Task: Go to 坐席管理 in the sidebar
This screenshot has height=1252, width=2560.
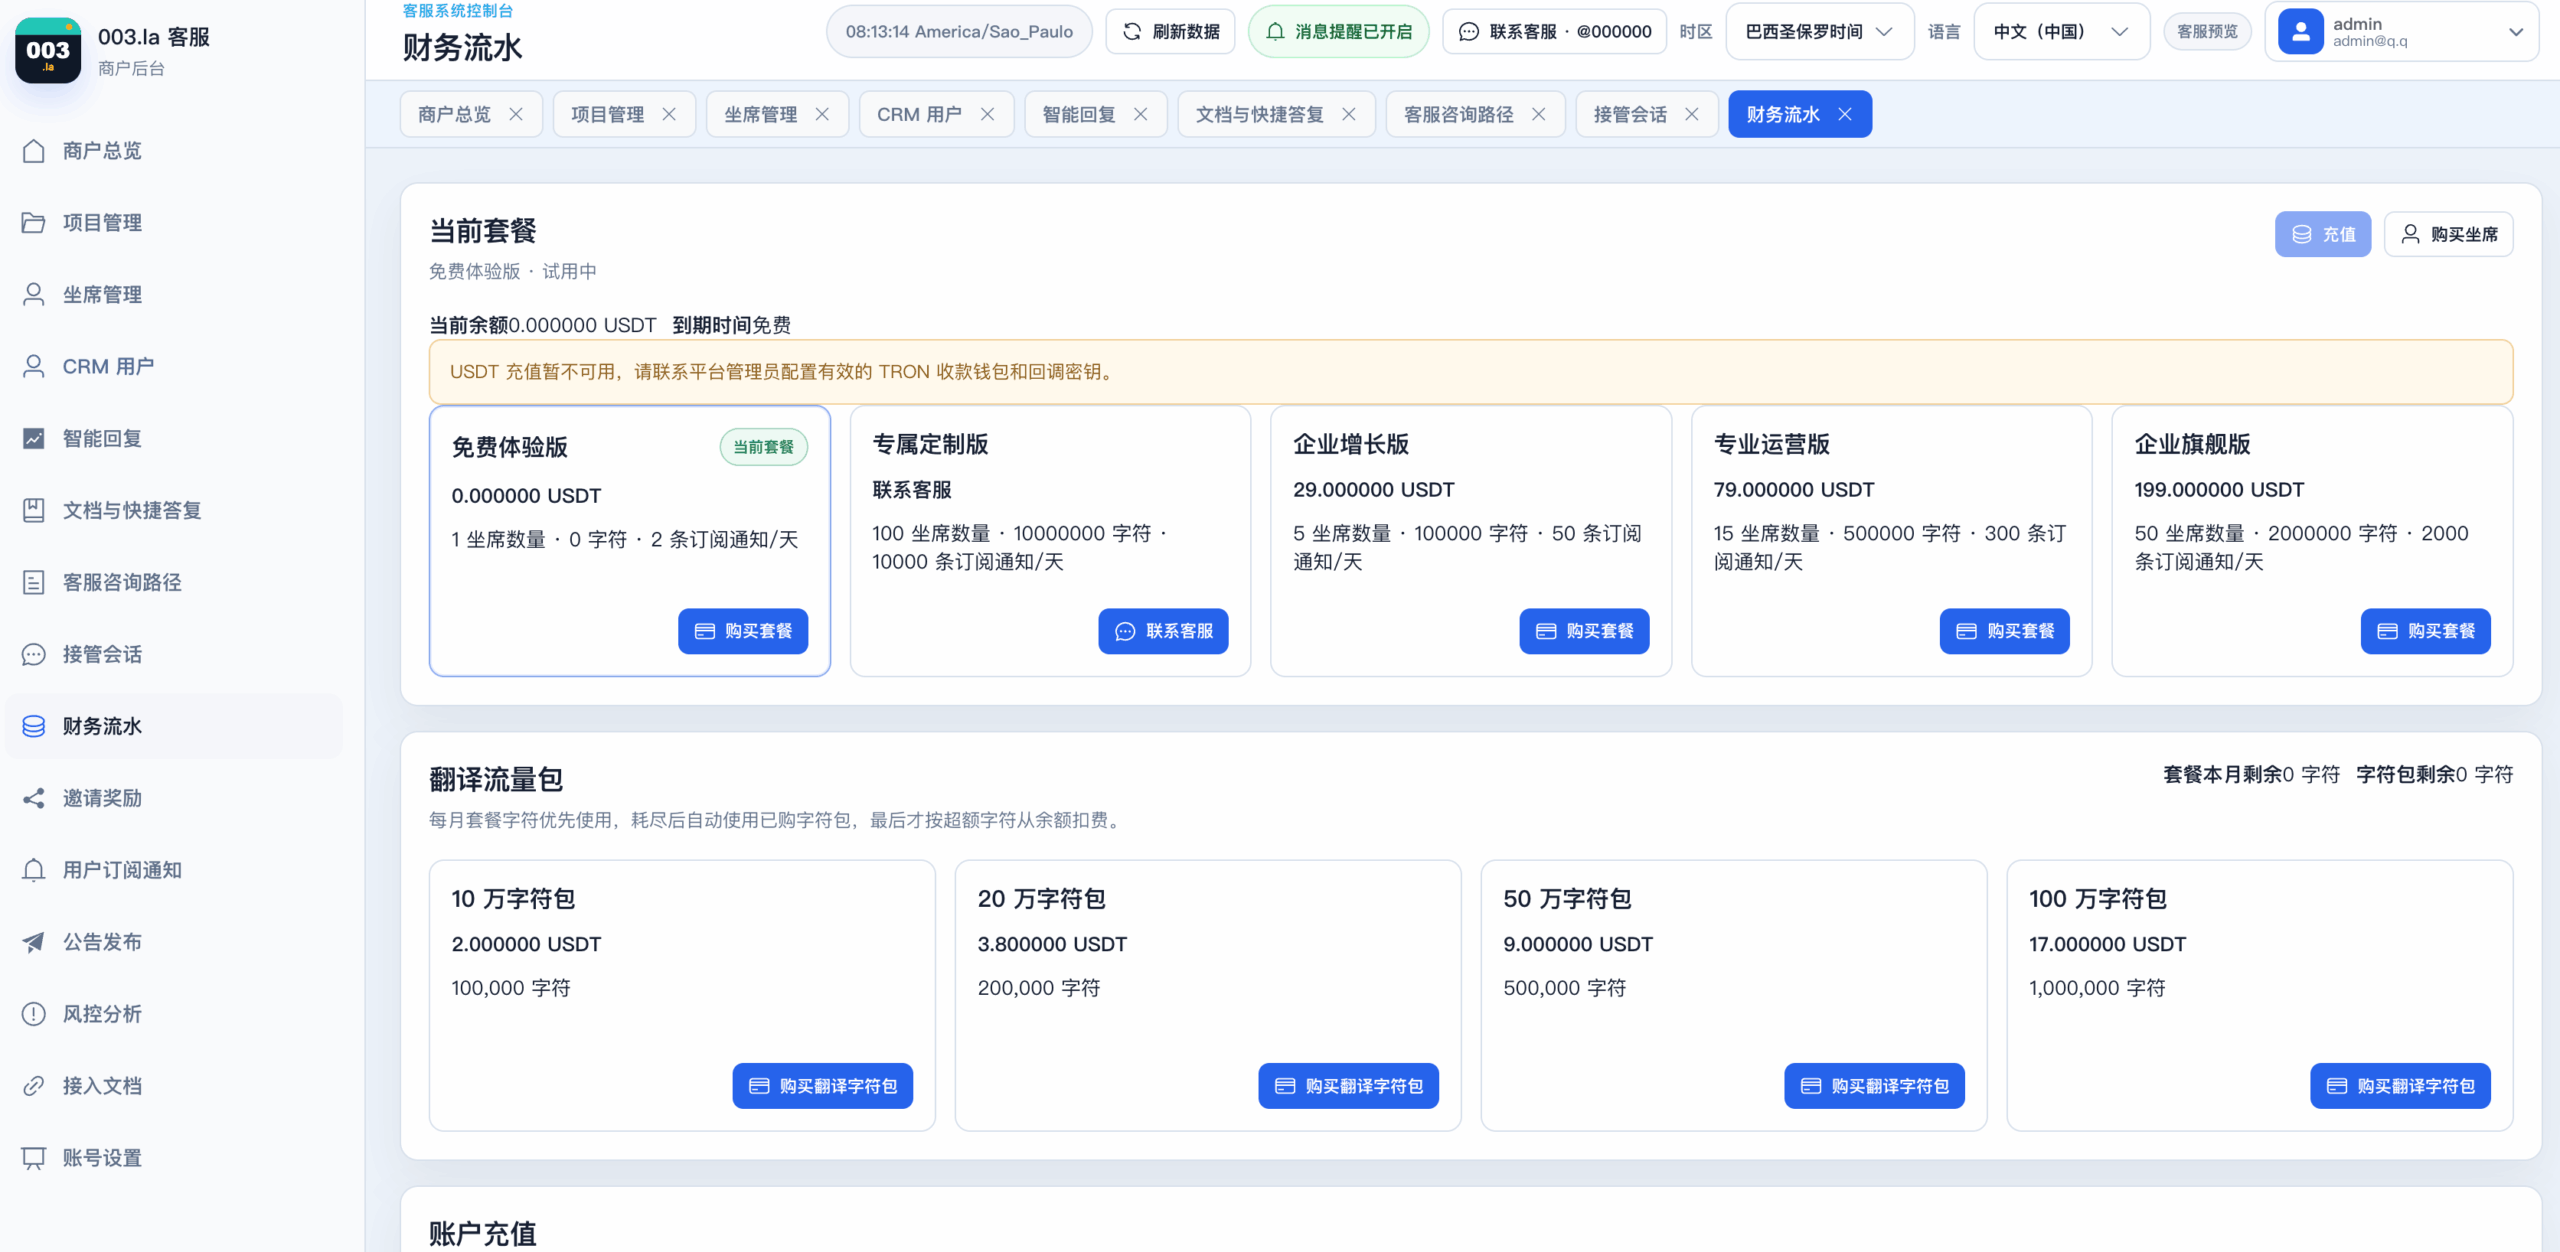Action: coord(174,295)
